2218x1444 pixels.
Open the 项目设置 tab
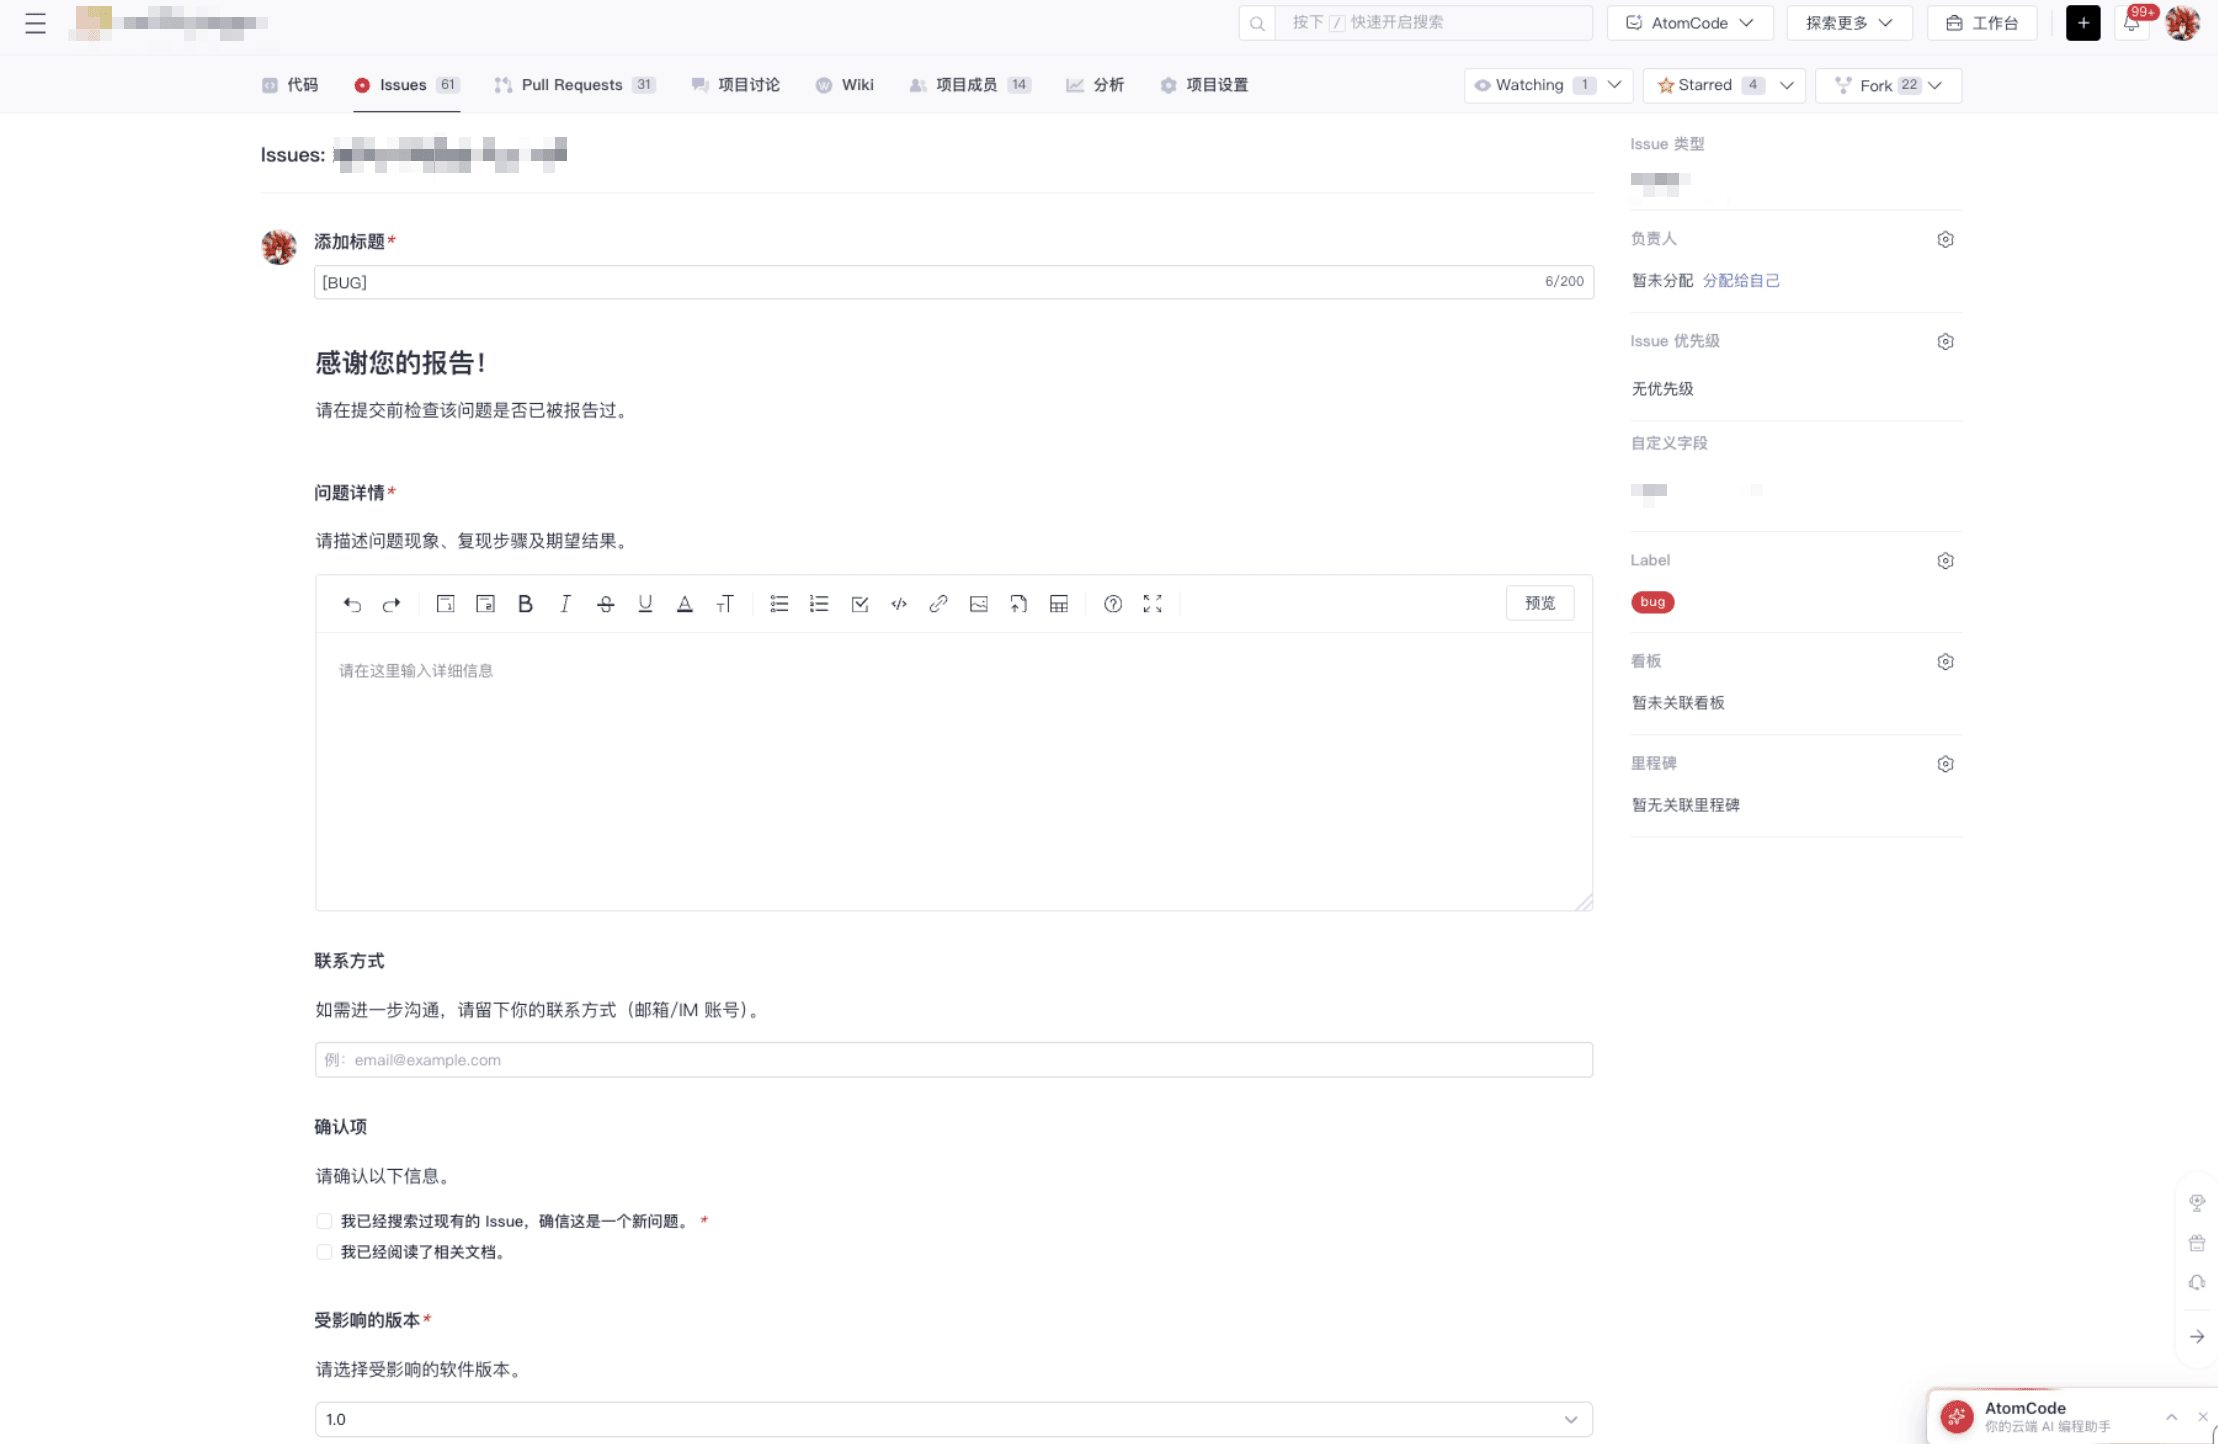(1204, 85)
